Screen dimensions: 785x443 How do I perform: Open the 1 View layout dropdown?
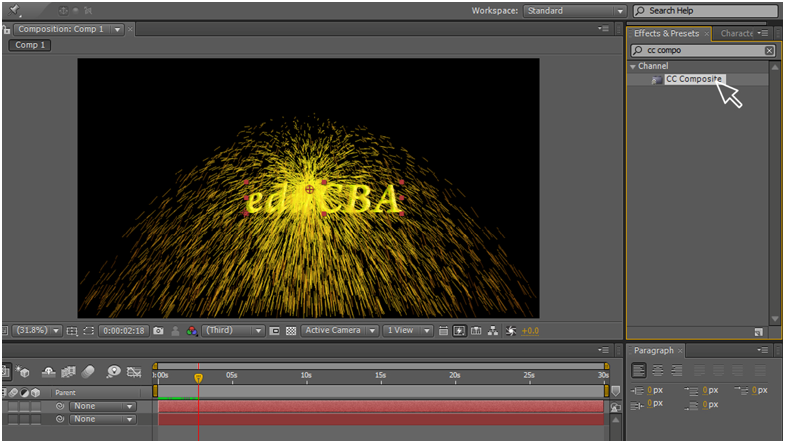408,330
